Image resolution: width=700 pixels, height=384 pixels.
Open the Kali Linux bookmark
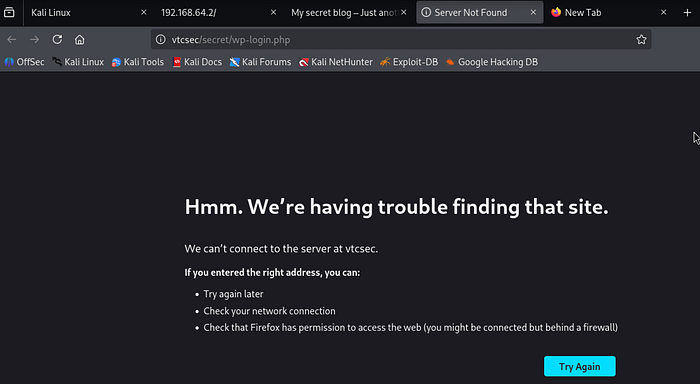coord(78,62)
